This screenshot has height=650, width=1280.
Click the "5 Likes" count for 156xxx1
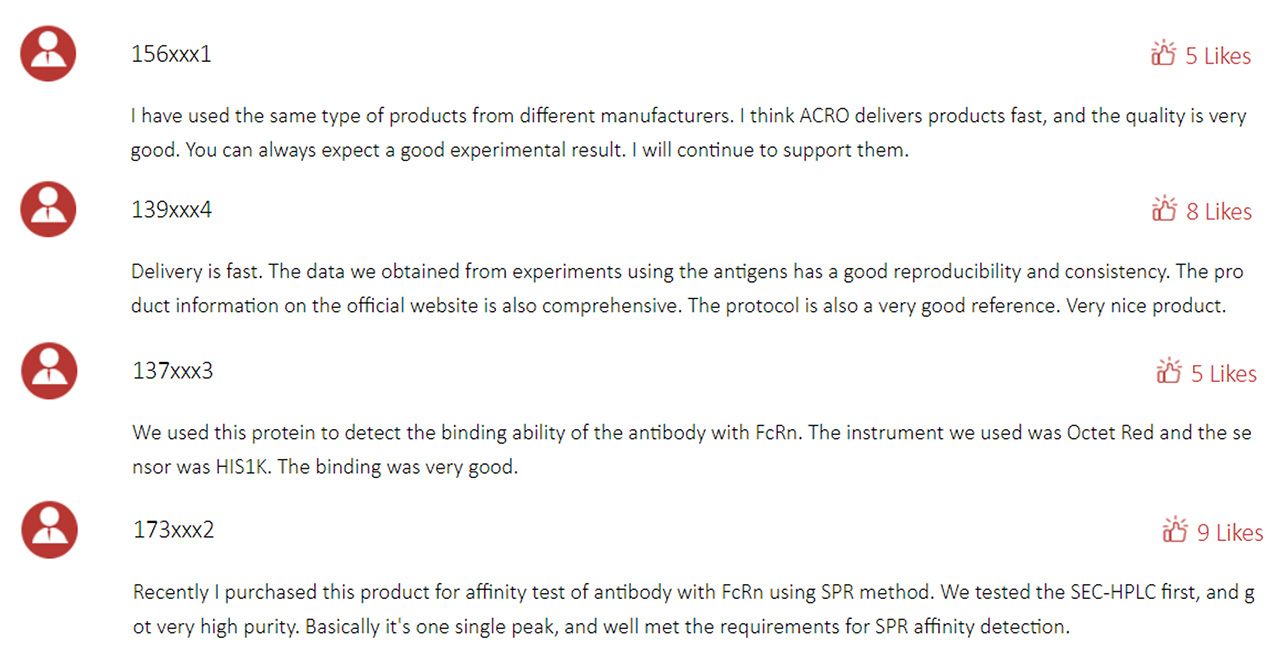point(1217,56)
